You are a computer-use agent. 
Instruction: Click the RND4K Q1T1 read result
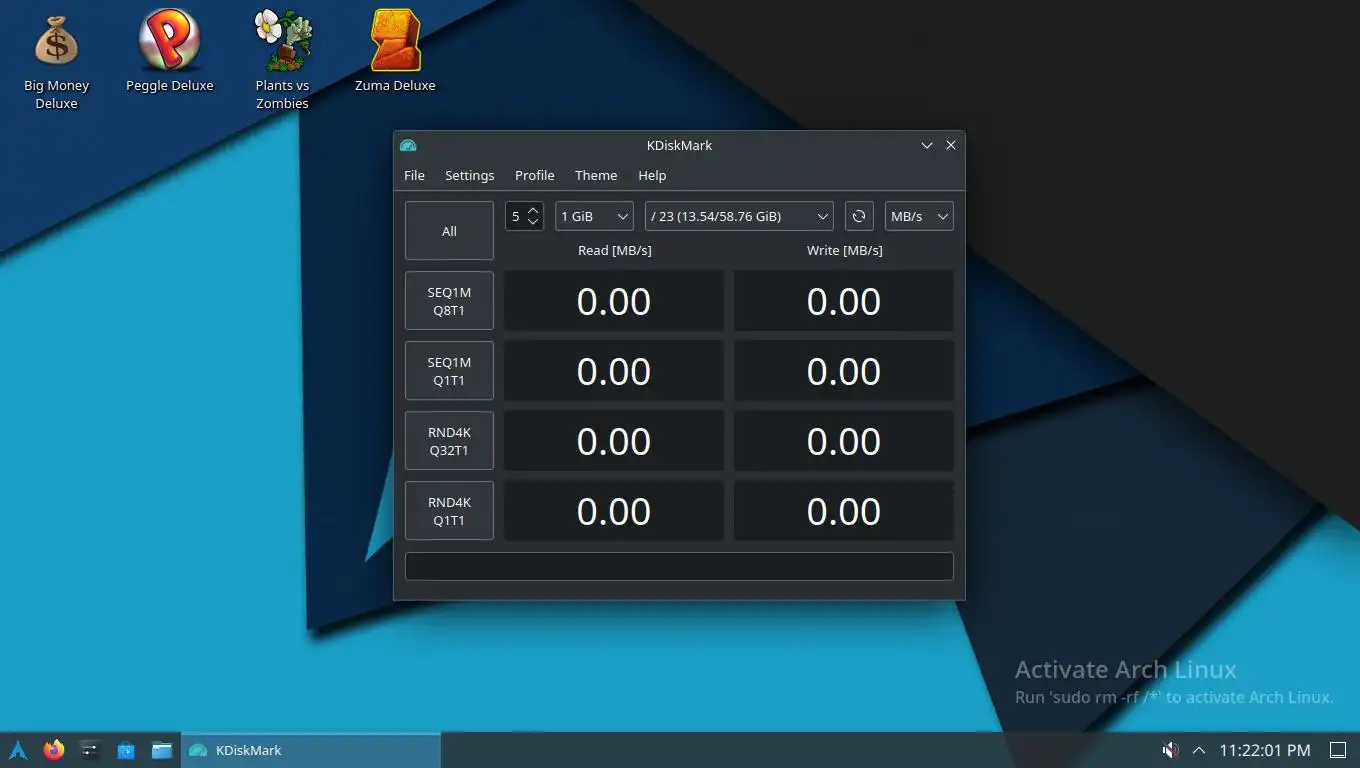(614, 511)
